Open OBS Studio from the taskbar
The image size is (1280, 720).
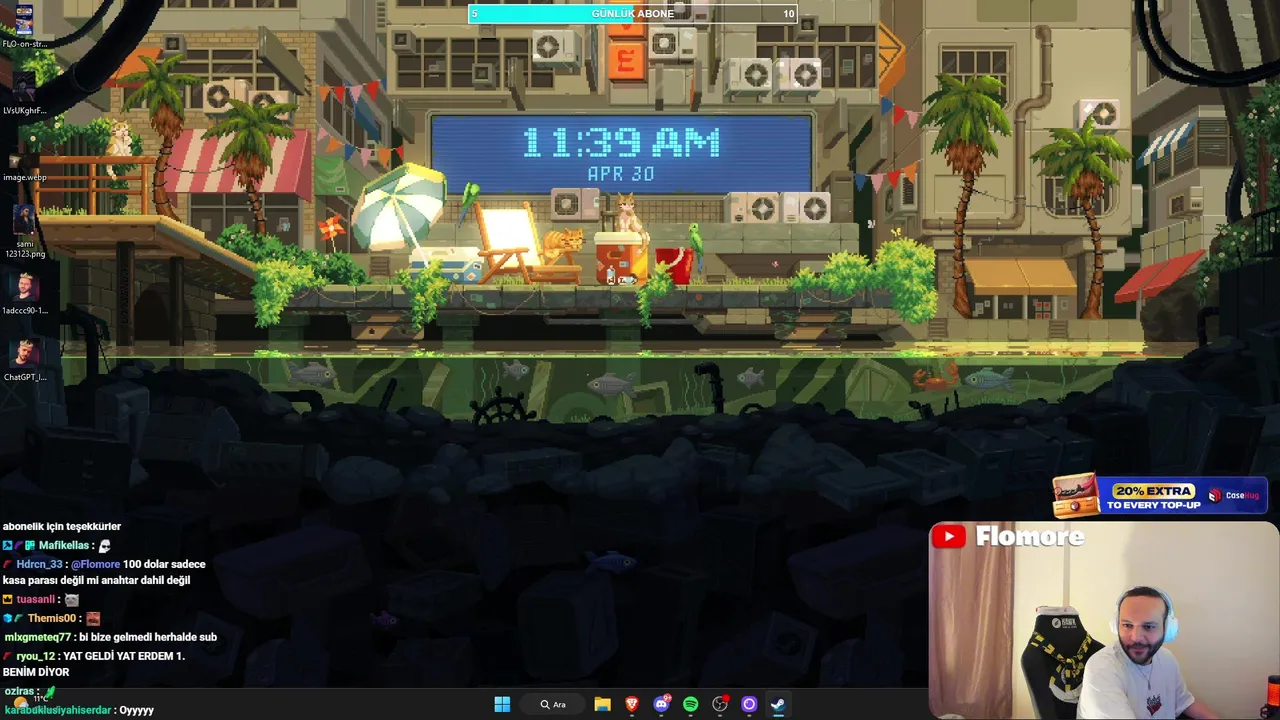tap(719, 704)
